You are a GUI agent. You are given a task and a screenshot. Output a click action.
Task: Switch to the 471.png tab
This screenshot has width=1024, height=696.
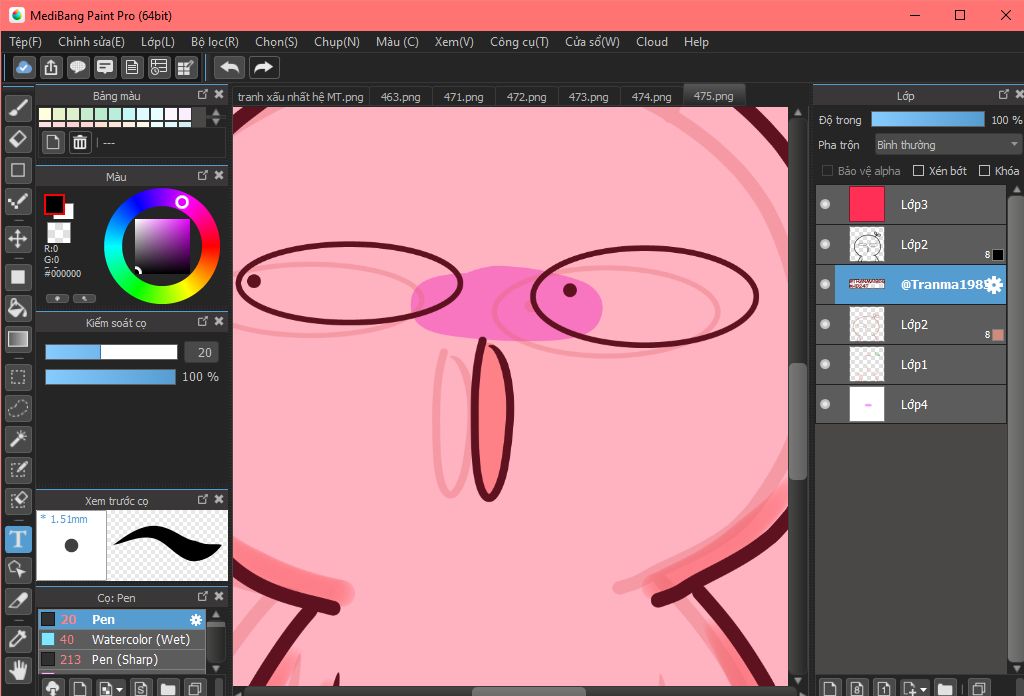pyautogui.click(x=464, y=97)
